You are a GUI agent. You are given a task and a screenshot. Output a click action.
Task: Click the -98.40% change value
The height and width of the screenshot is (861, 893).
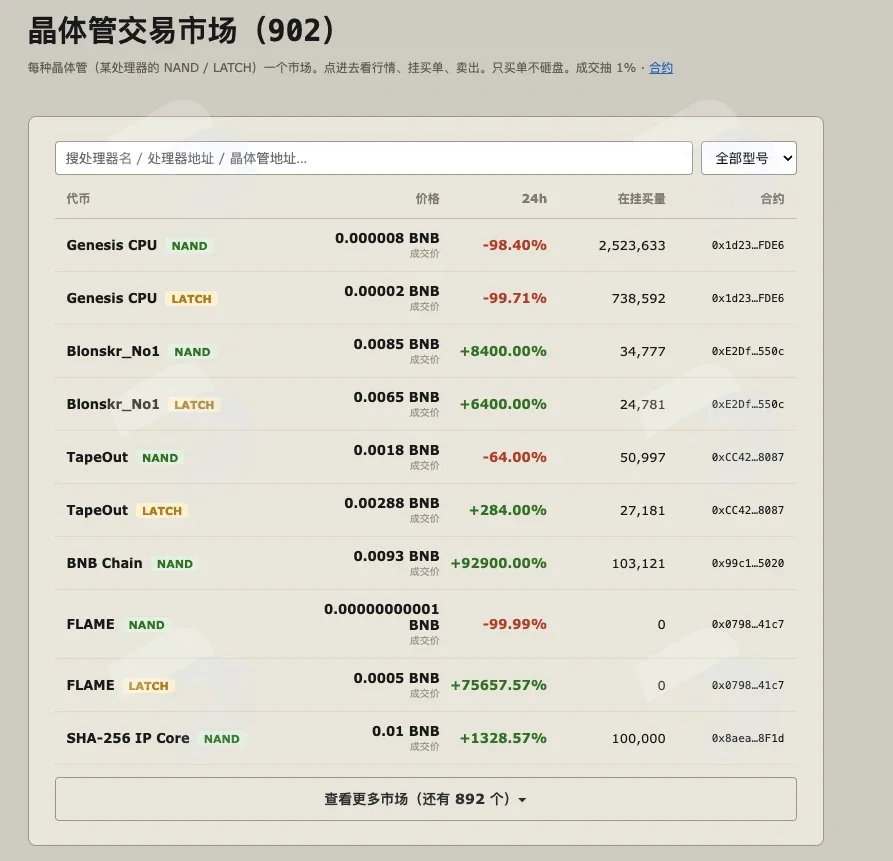(x=515, y=245)
